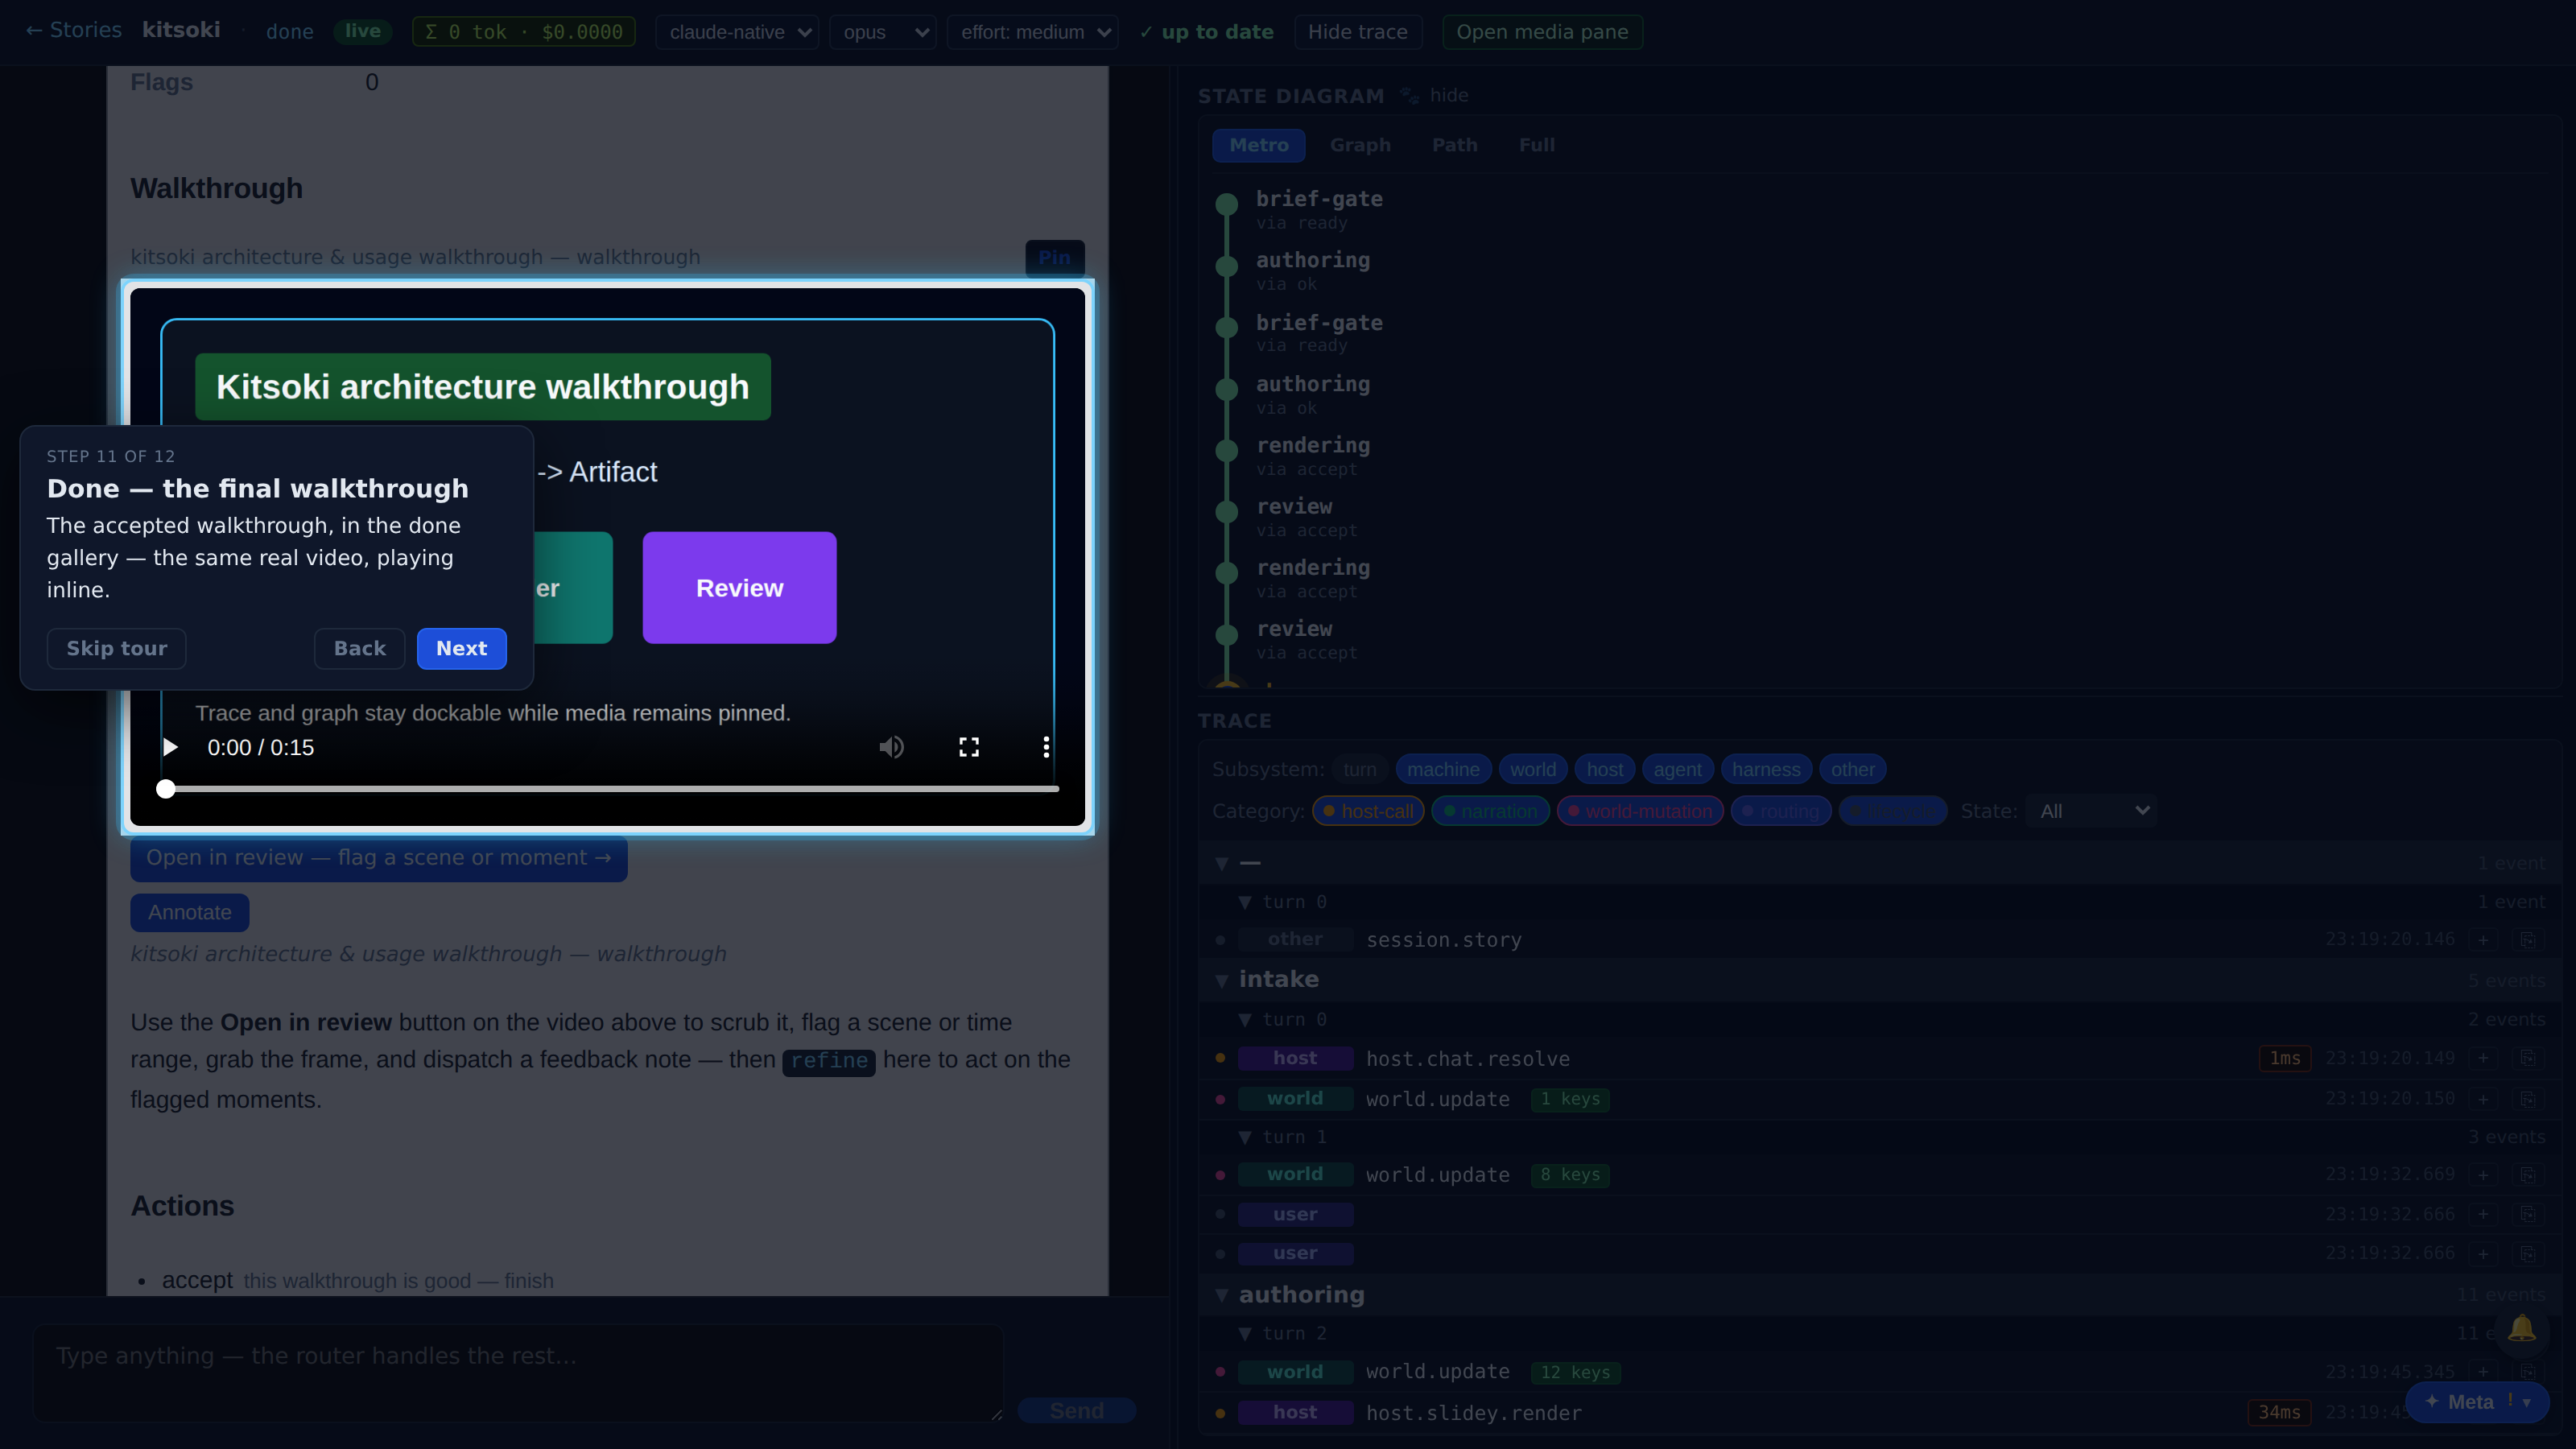Image resolution: width=2576 pixels, height=1449 pixels.
Task: Toggle the other subsystem filter
Action: (1852, 769)
